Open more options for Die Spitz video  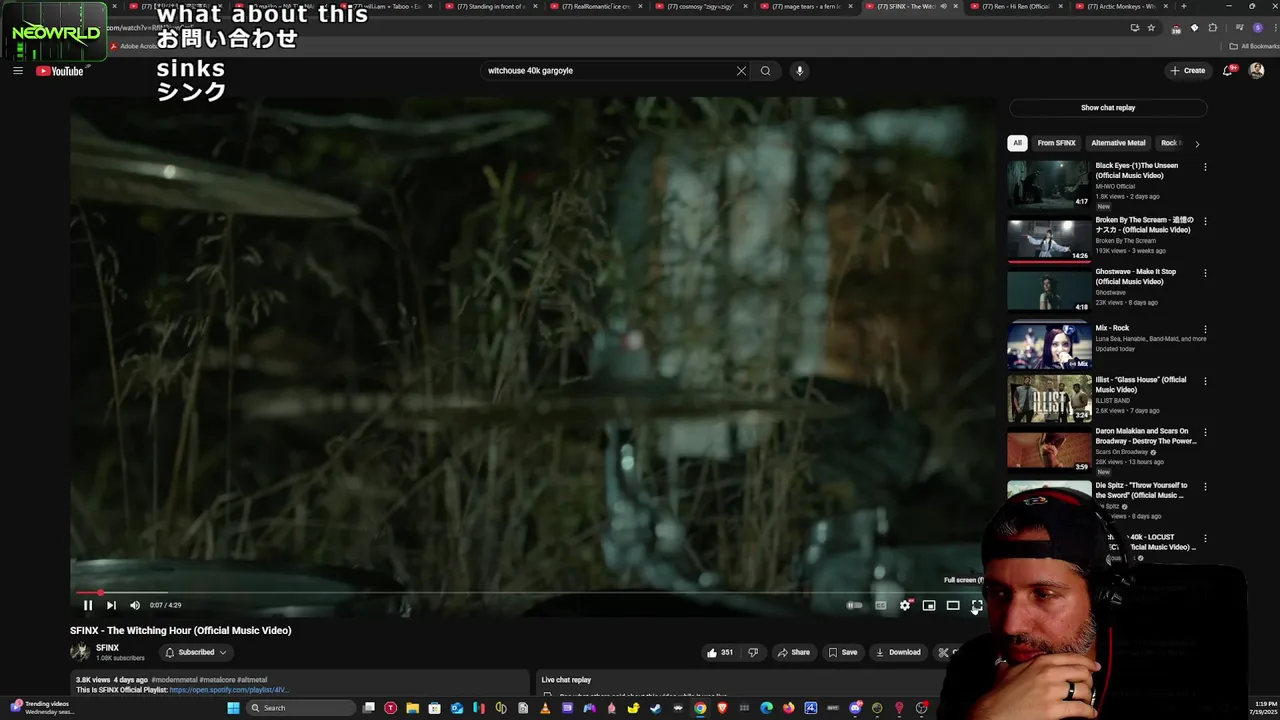click(1205, 487)
